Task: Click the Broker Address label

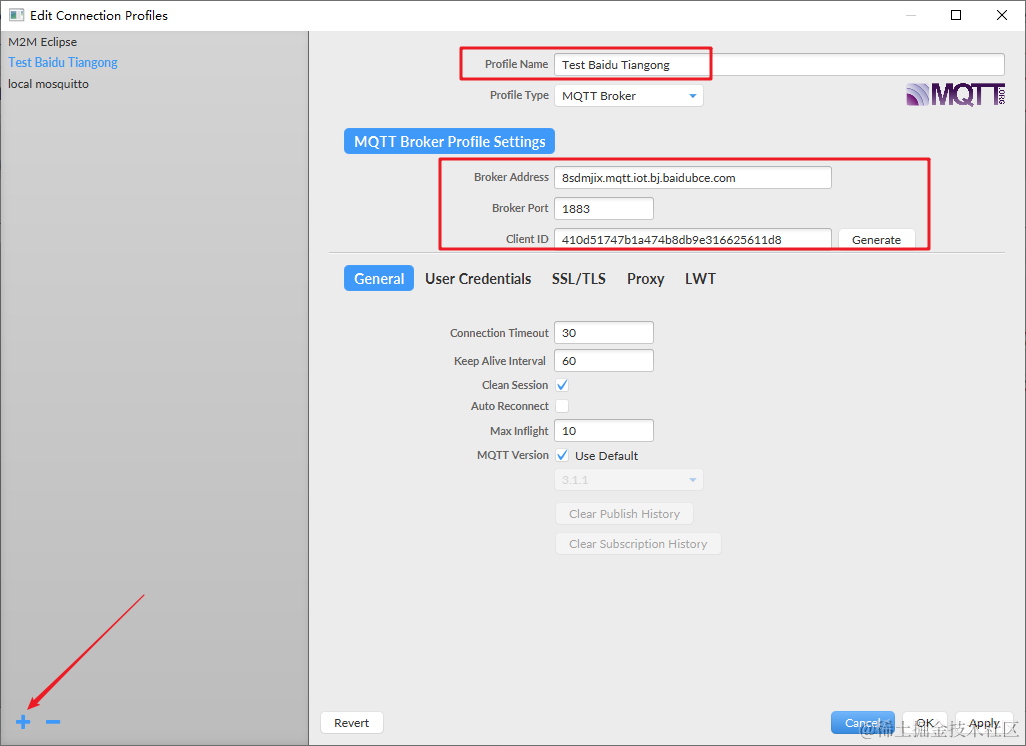Action: click(x=511, y=177)
